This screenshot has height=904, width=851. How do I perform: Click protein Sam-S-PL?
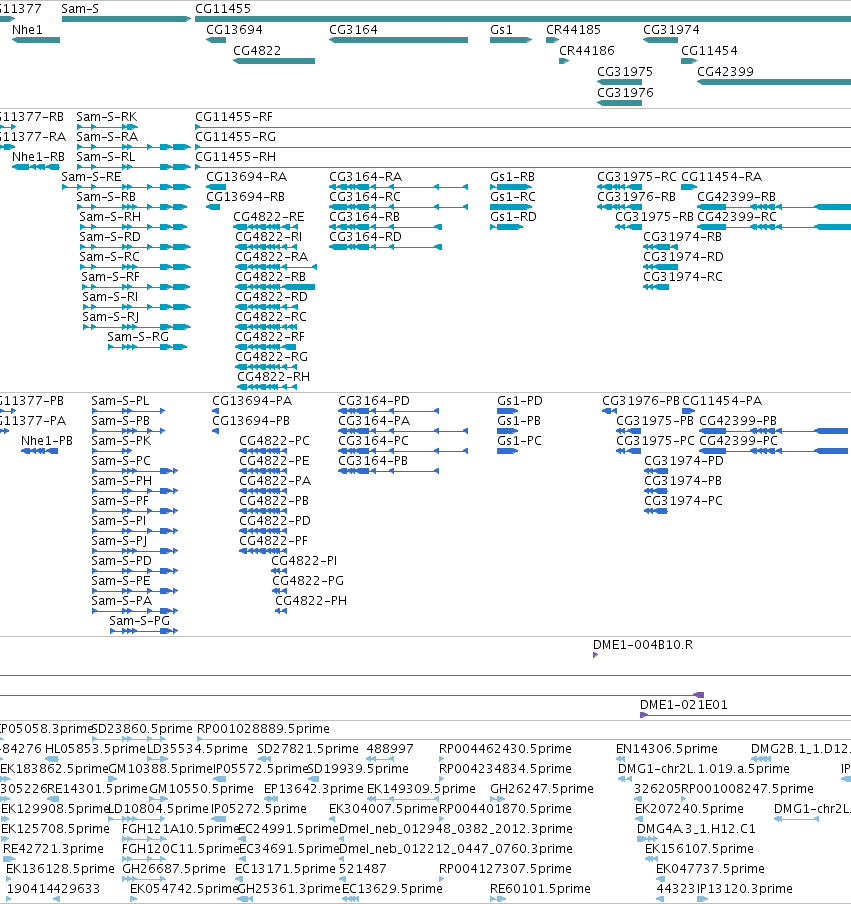120,401
